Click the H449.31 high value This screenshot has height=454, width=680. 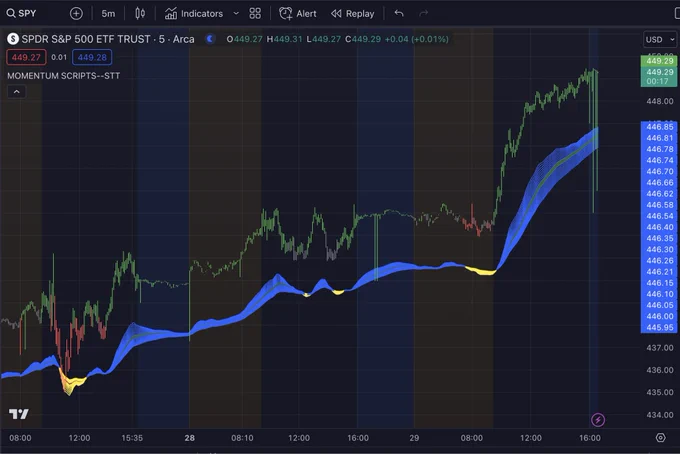[x=284, y=39]
